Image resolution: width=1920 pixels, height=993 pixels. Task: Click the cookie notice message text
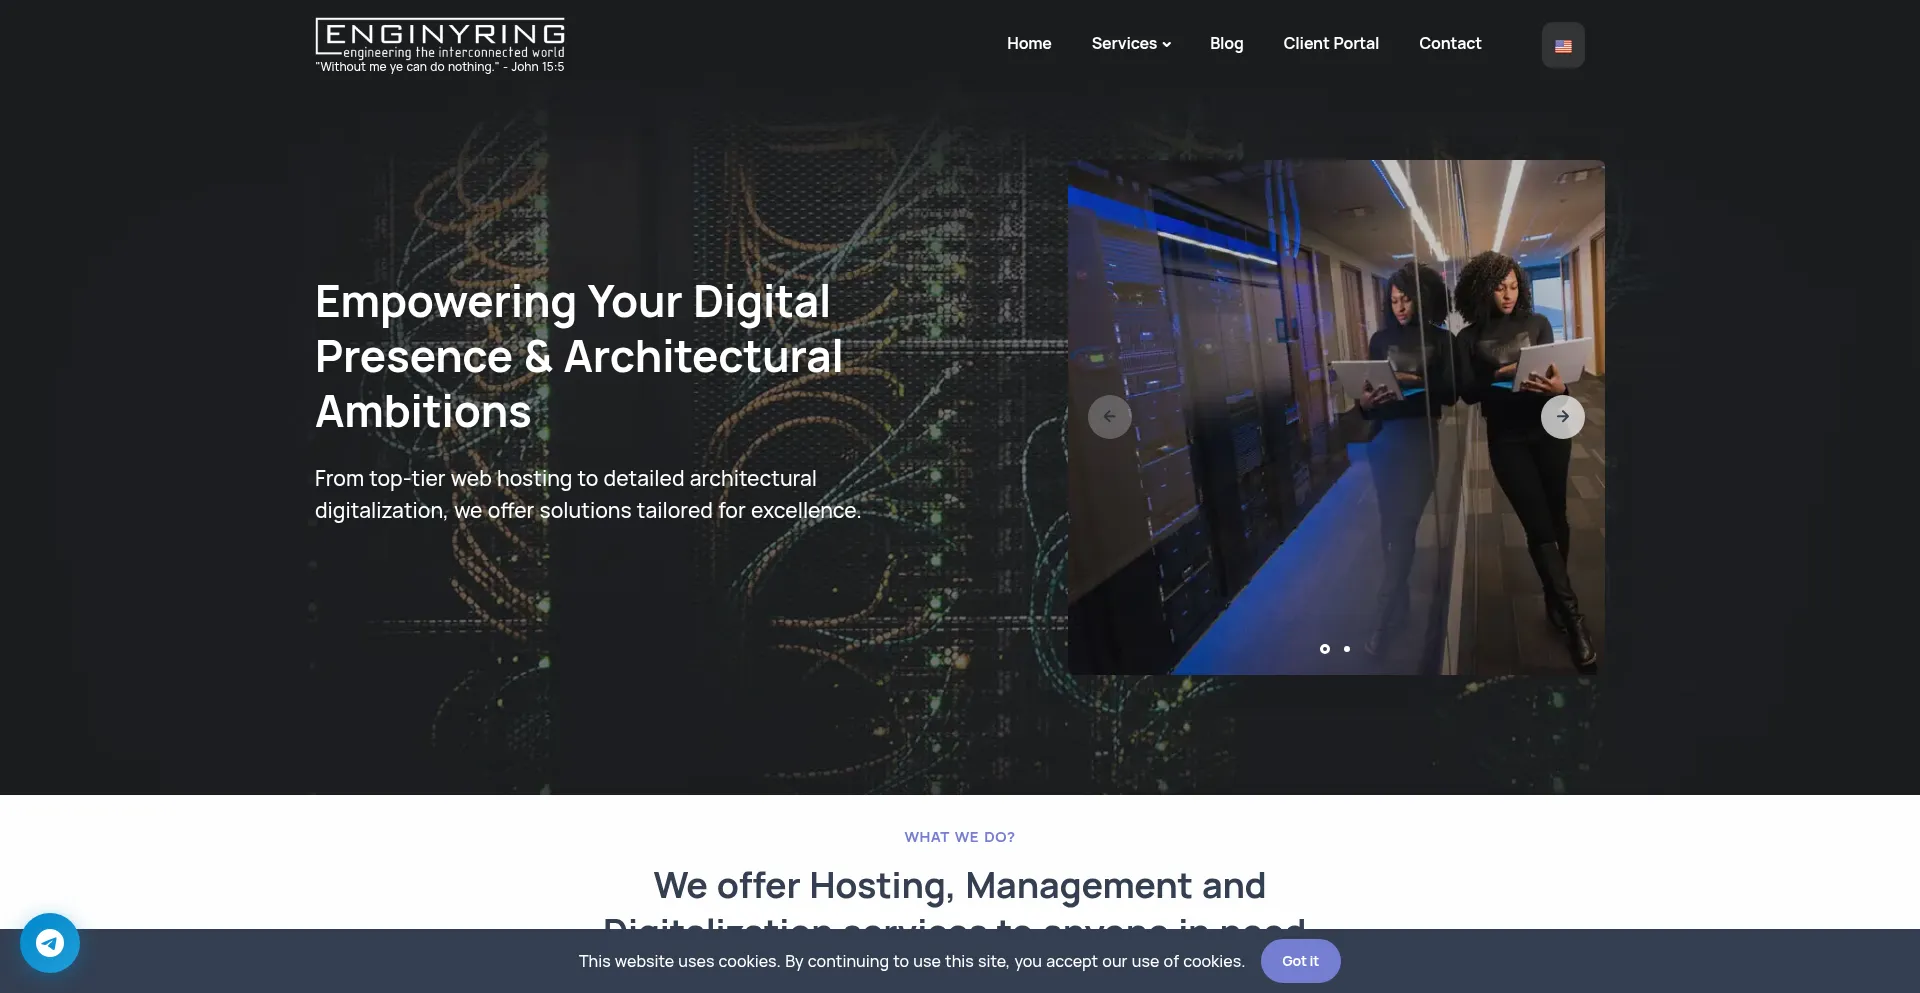pyautogui.click(x=911, y=961)
